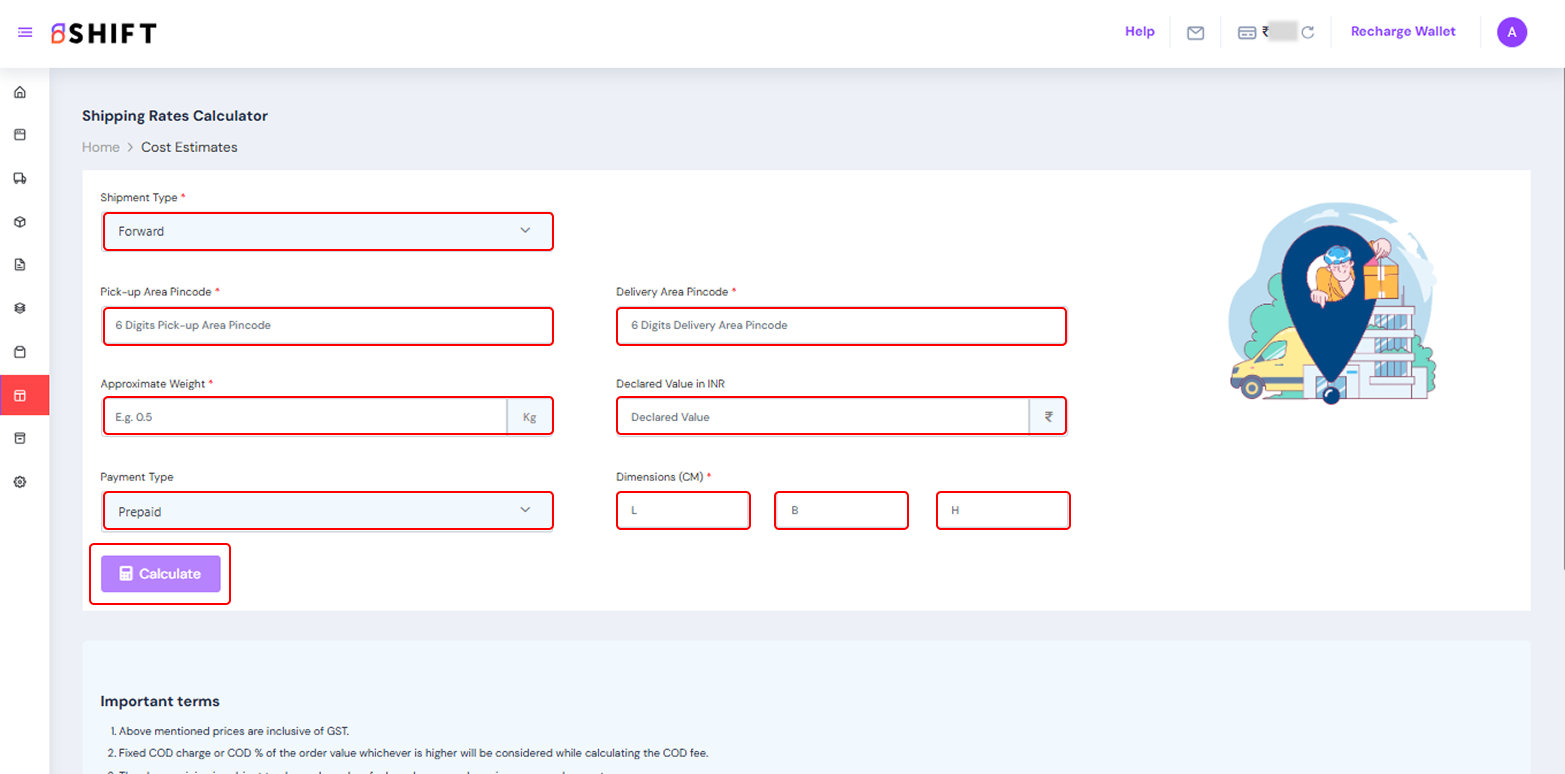Focus the Pick-up Area Pincode field
The height and width of the screenshot is (774, 1565).
[x=327, y=326]
